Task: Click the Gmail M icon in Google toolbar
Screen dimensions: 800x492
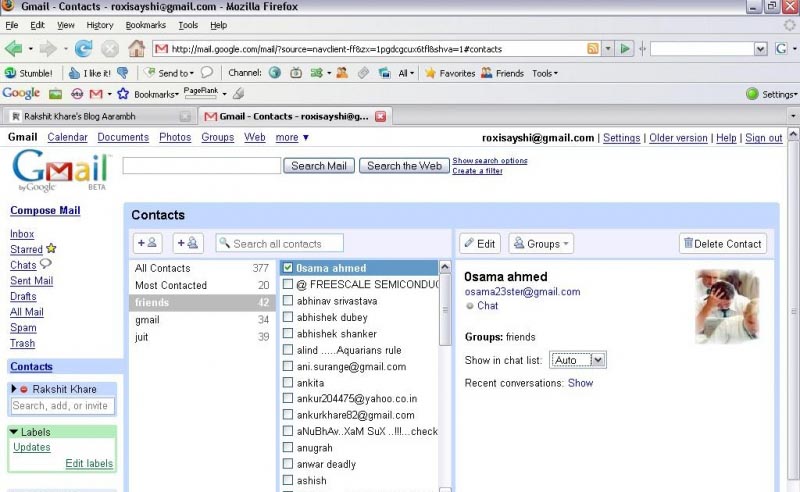Action: point(96,94)
